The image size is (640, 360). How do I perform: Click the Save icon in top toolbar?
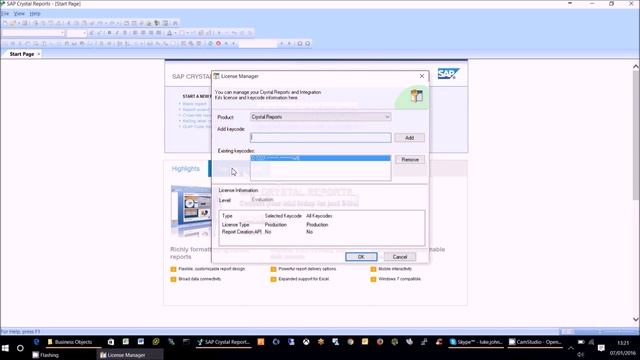24,23
